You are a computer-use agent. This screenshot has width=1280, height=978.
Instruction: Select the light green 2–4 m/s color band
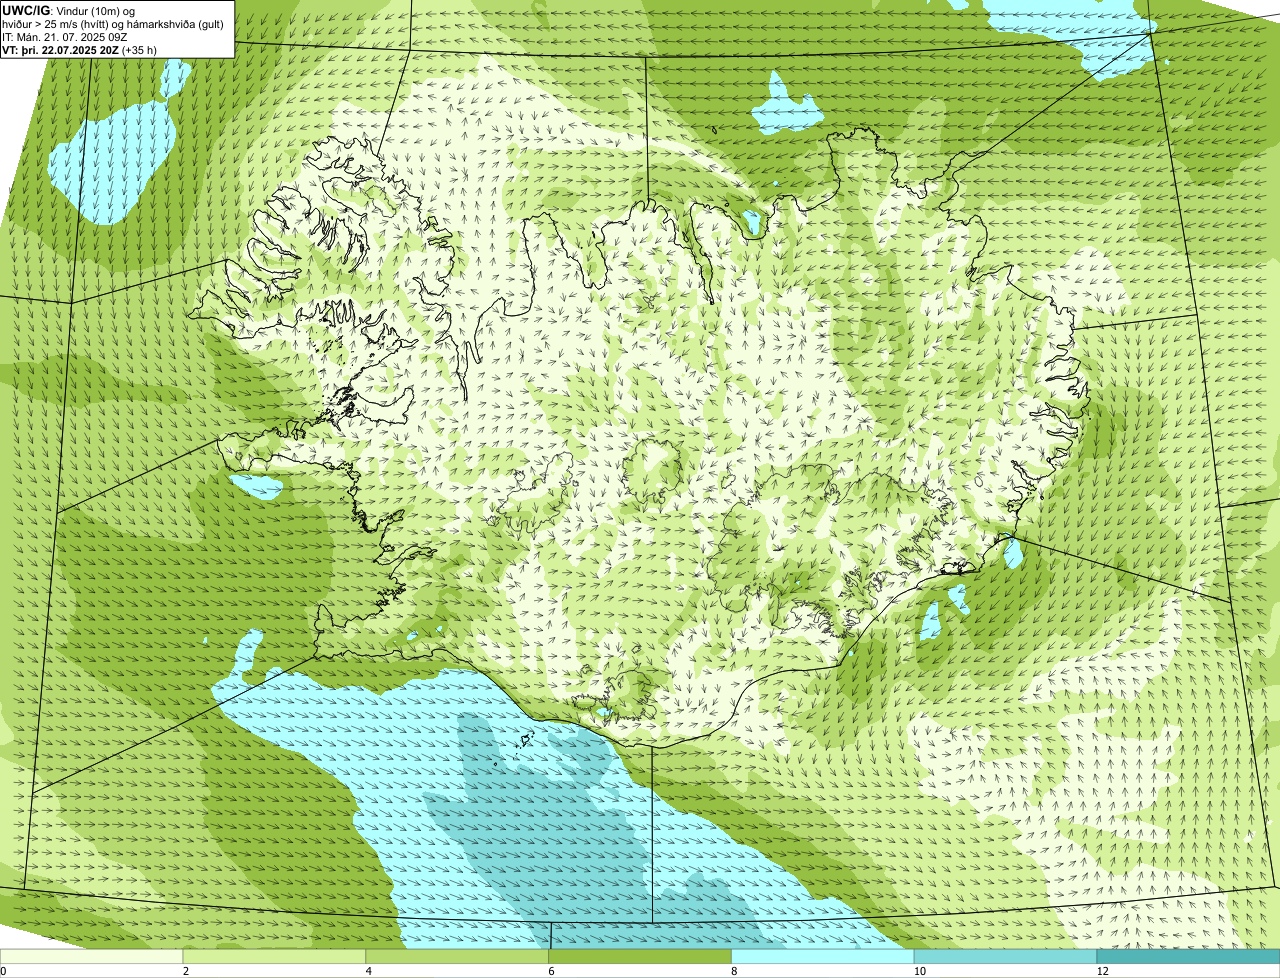click(275, 956)
